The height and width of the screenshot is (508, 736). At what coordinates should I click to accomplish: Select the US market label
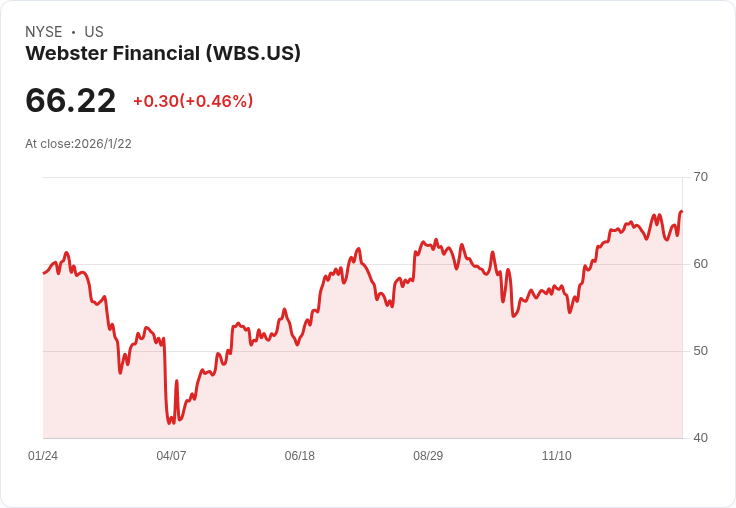pos(94,32)
